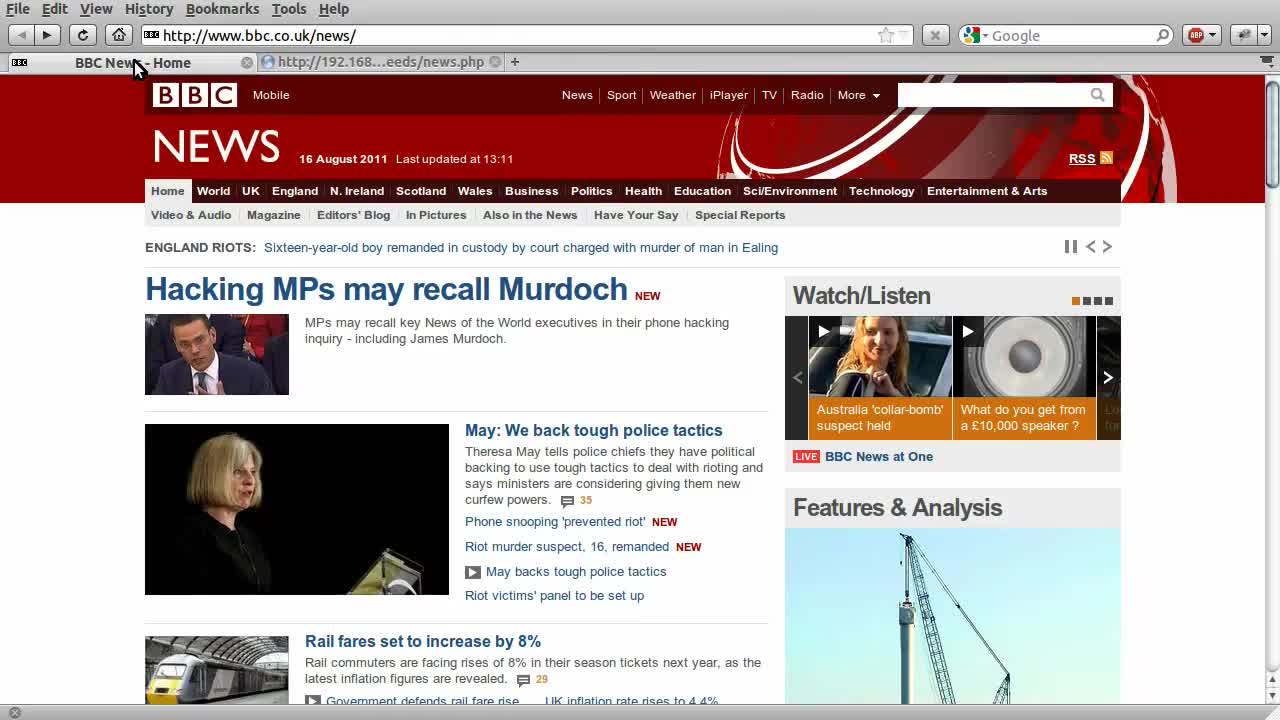Open the History menu
1280x720 pixels.
[x=149, y=9]
